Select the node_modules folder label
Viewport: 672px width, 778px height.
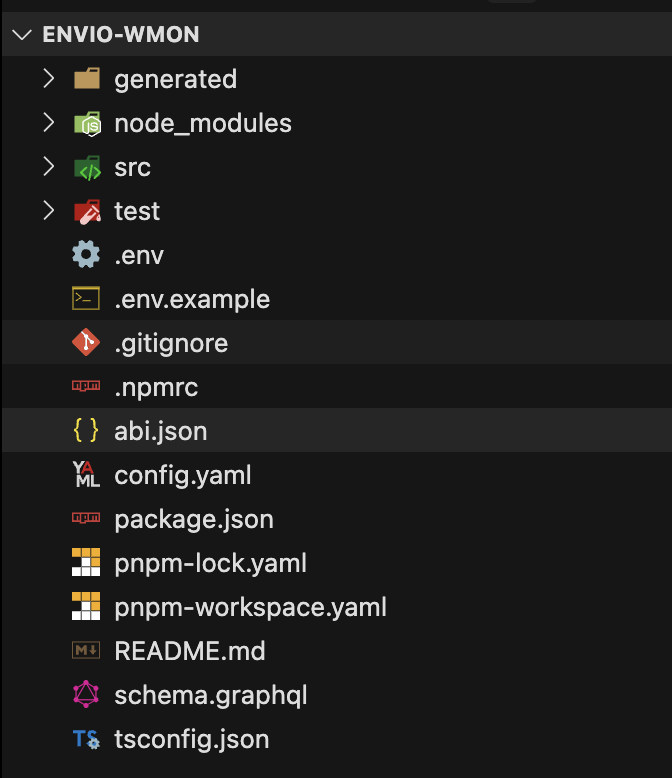point(203,123)
